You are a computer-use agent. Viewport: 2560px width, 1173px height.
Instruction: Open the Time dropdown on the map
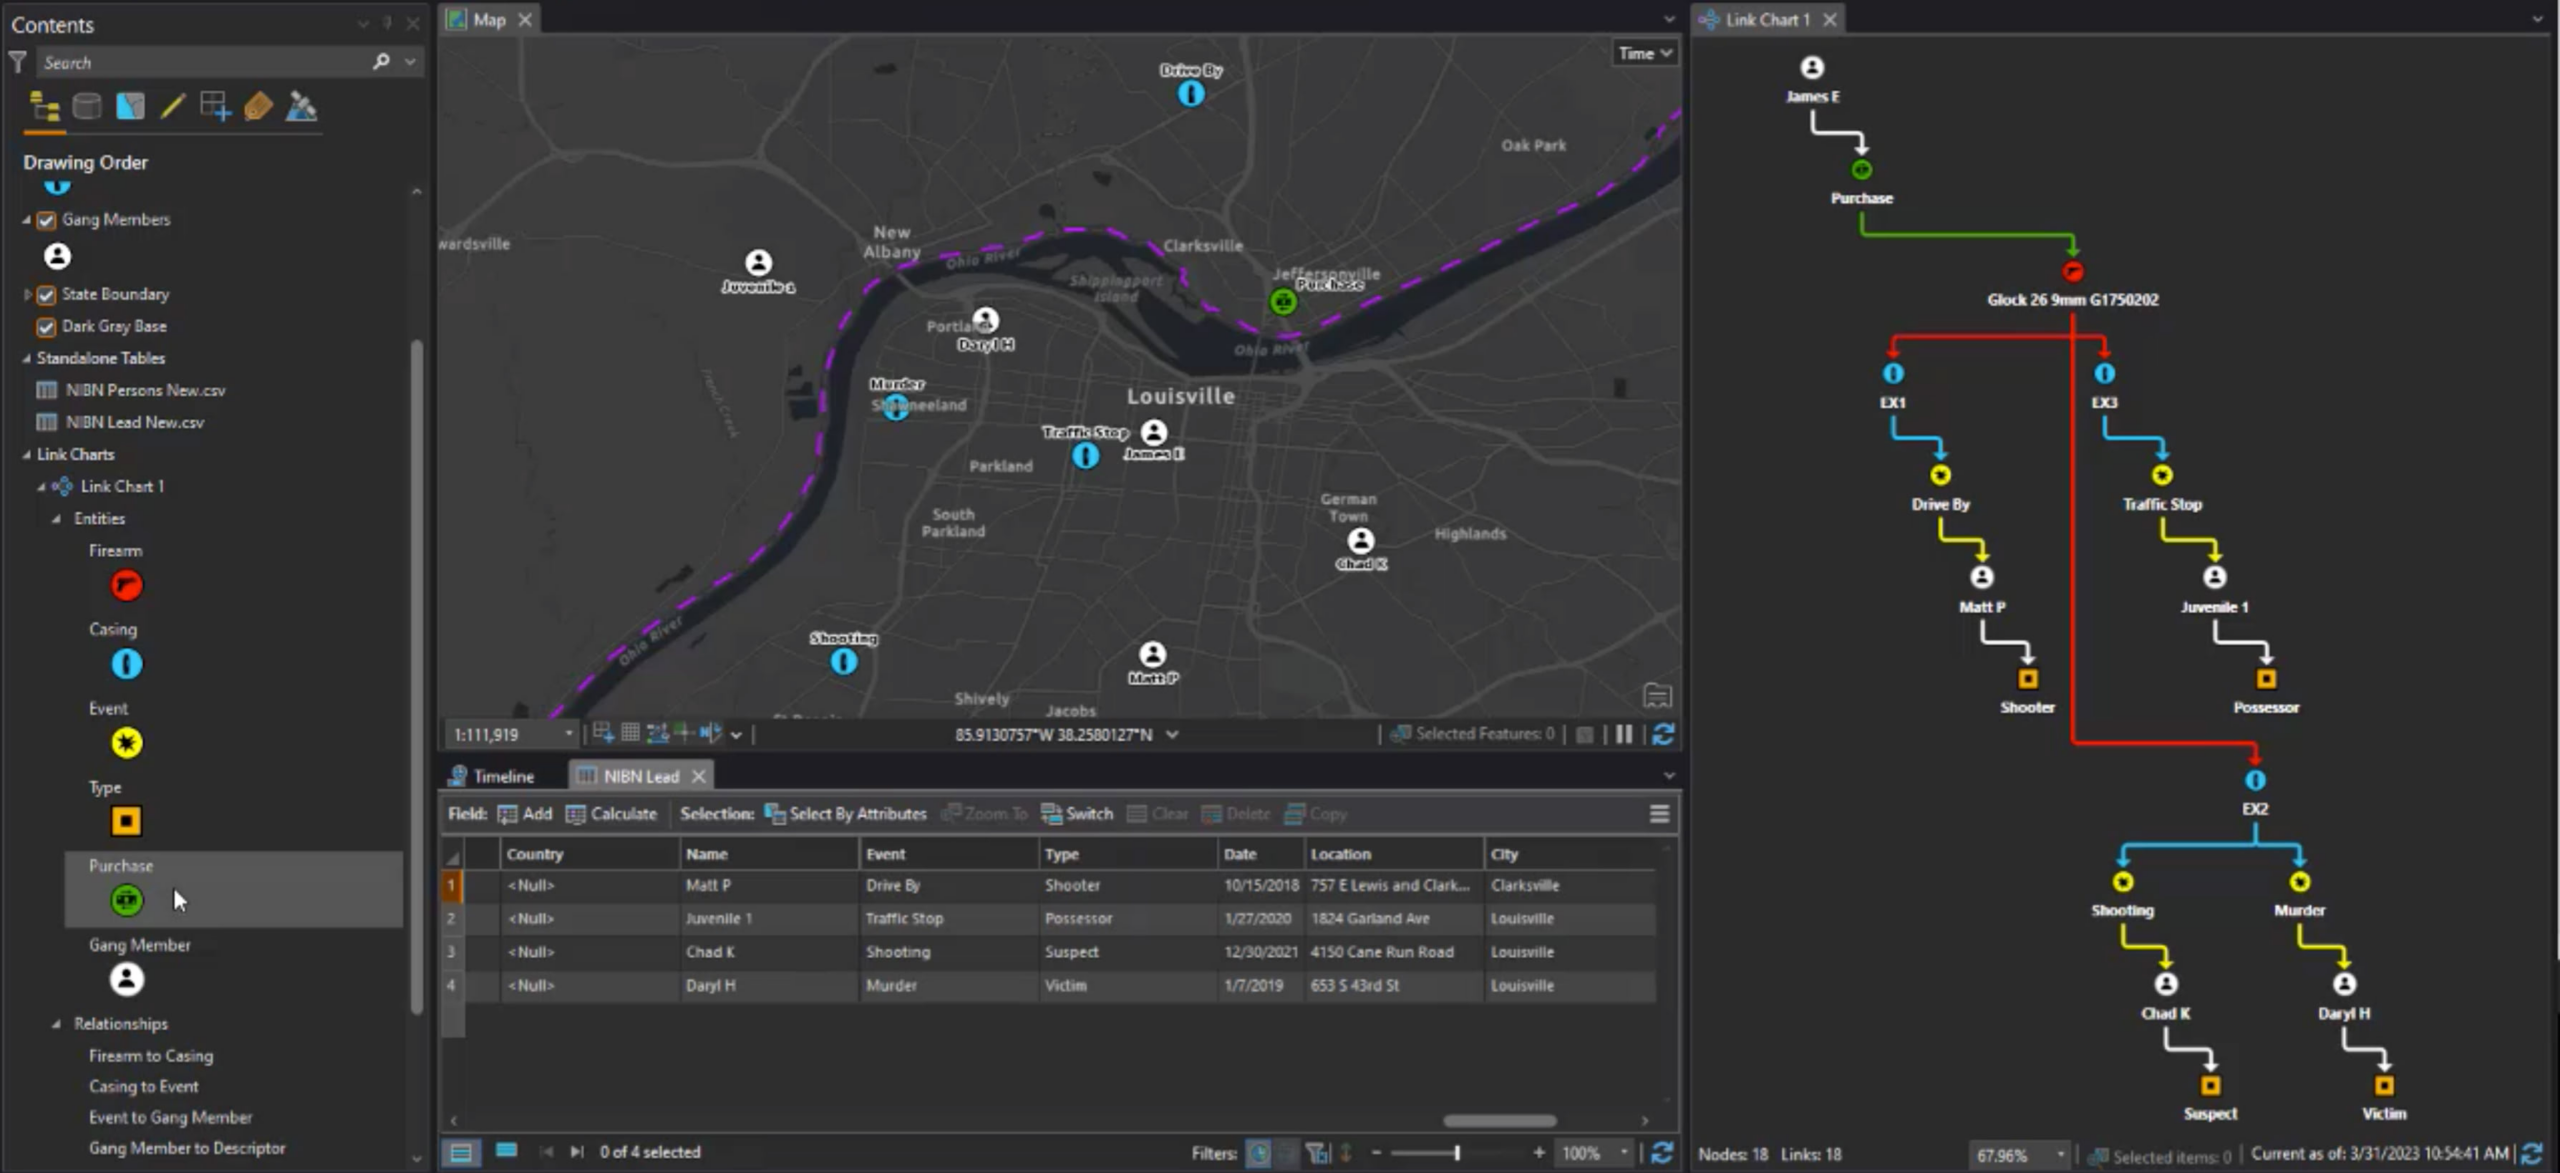tap(1644, 53)
